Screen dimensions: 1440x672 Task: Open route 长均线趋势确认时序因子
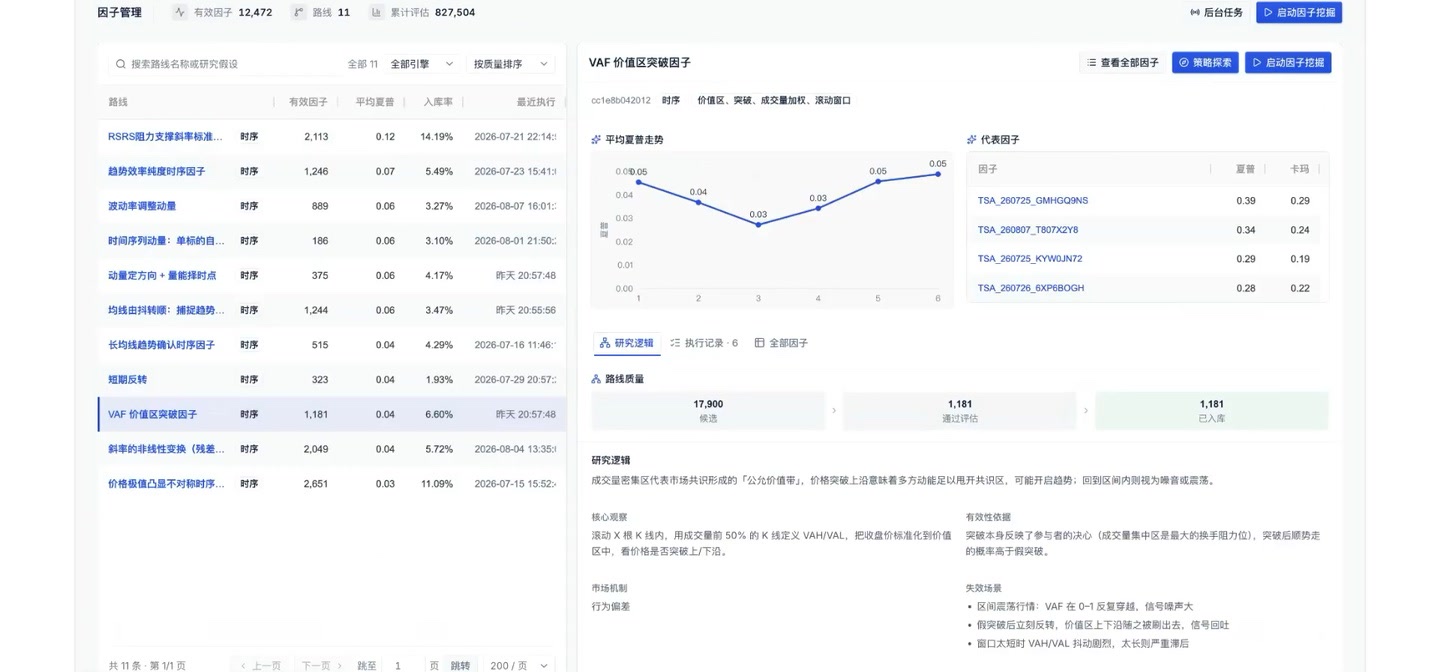[x=162, y=345]
